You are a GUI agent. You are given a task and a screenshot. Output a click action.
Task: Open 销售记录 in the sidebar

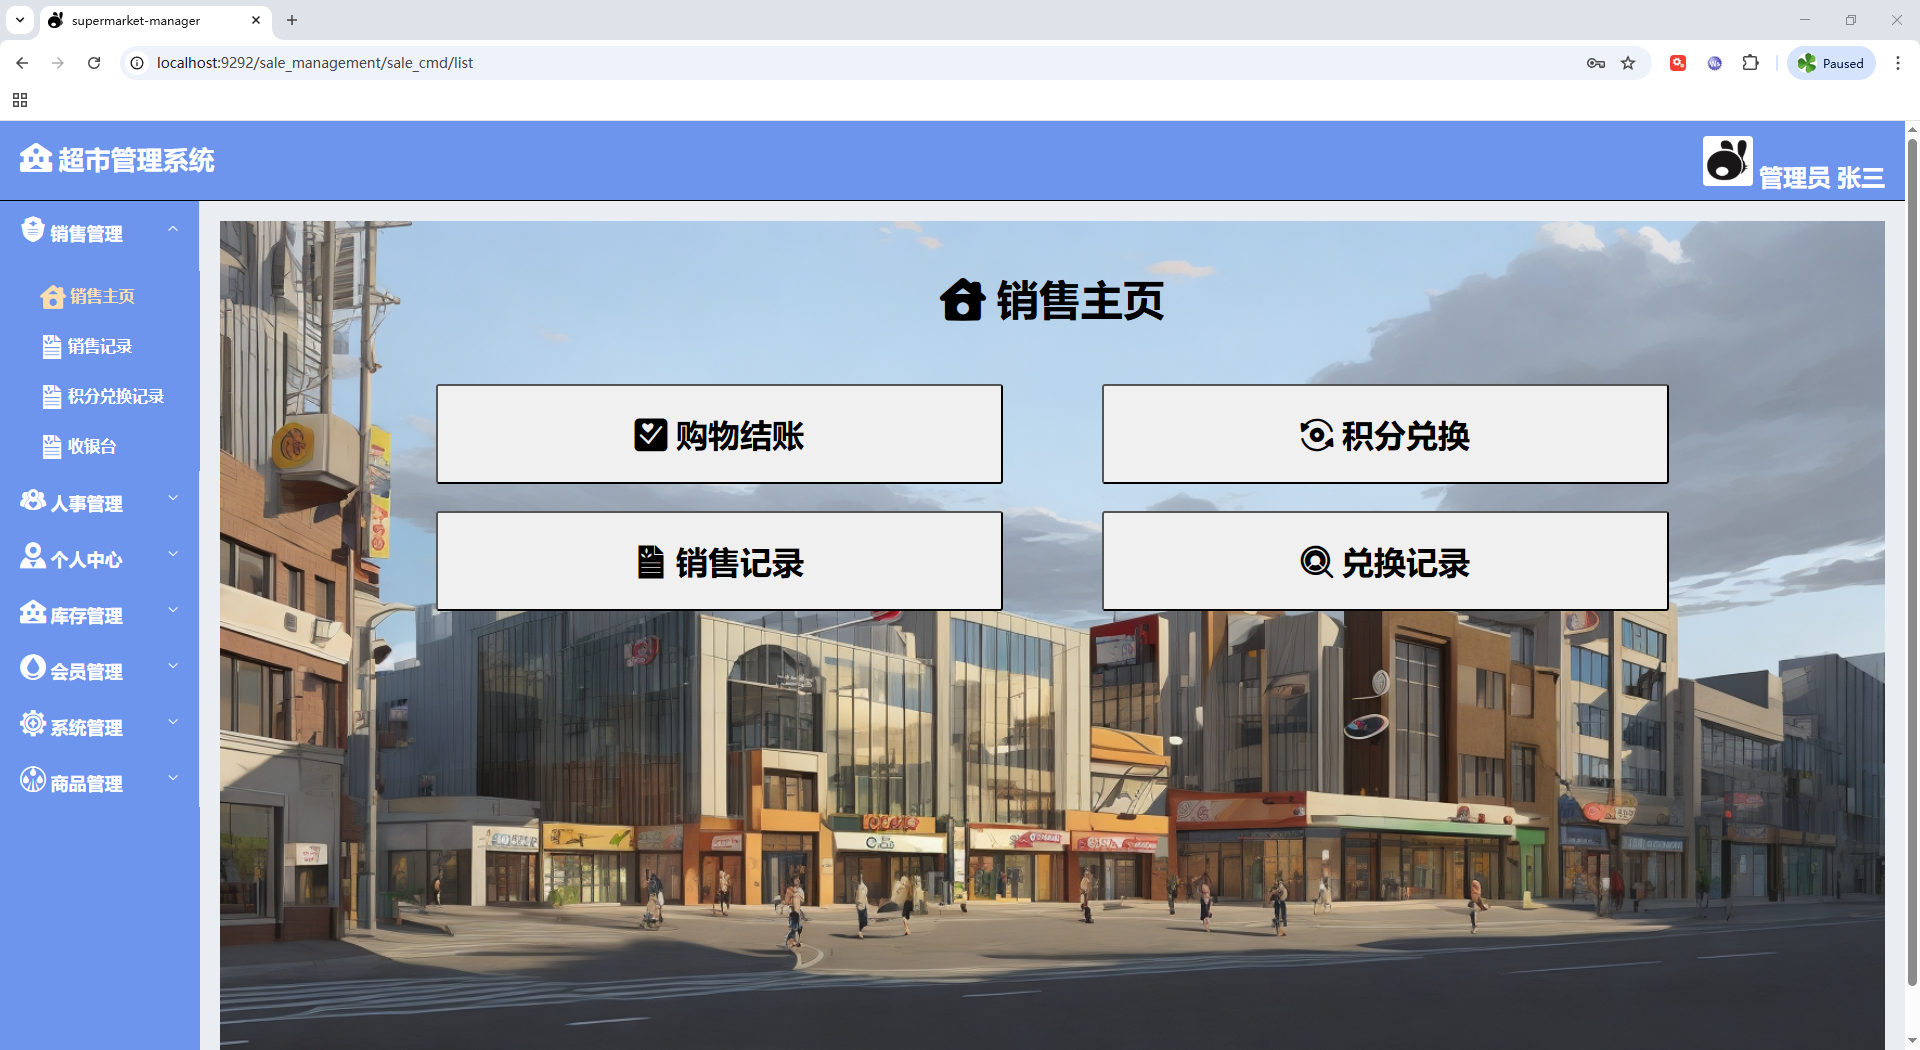[x=99, y=347]
